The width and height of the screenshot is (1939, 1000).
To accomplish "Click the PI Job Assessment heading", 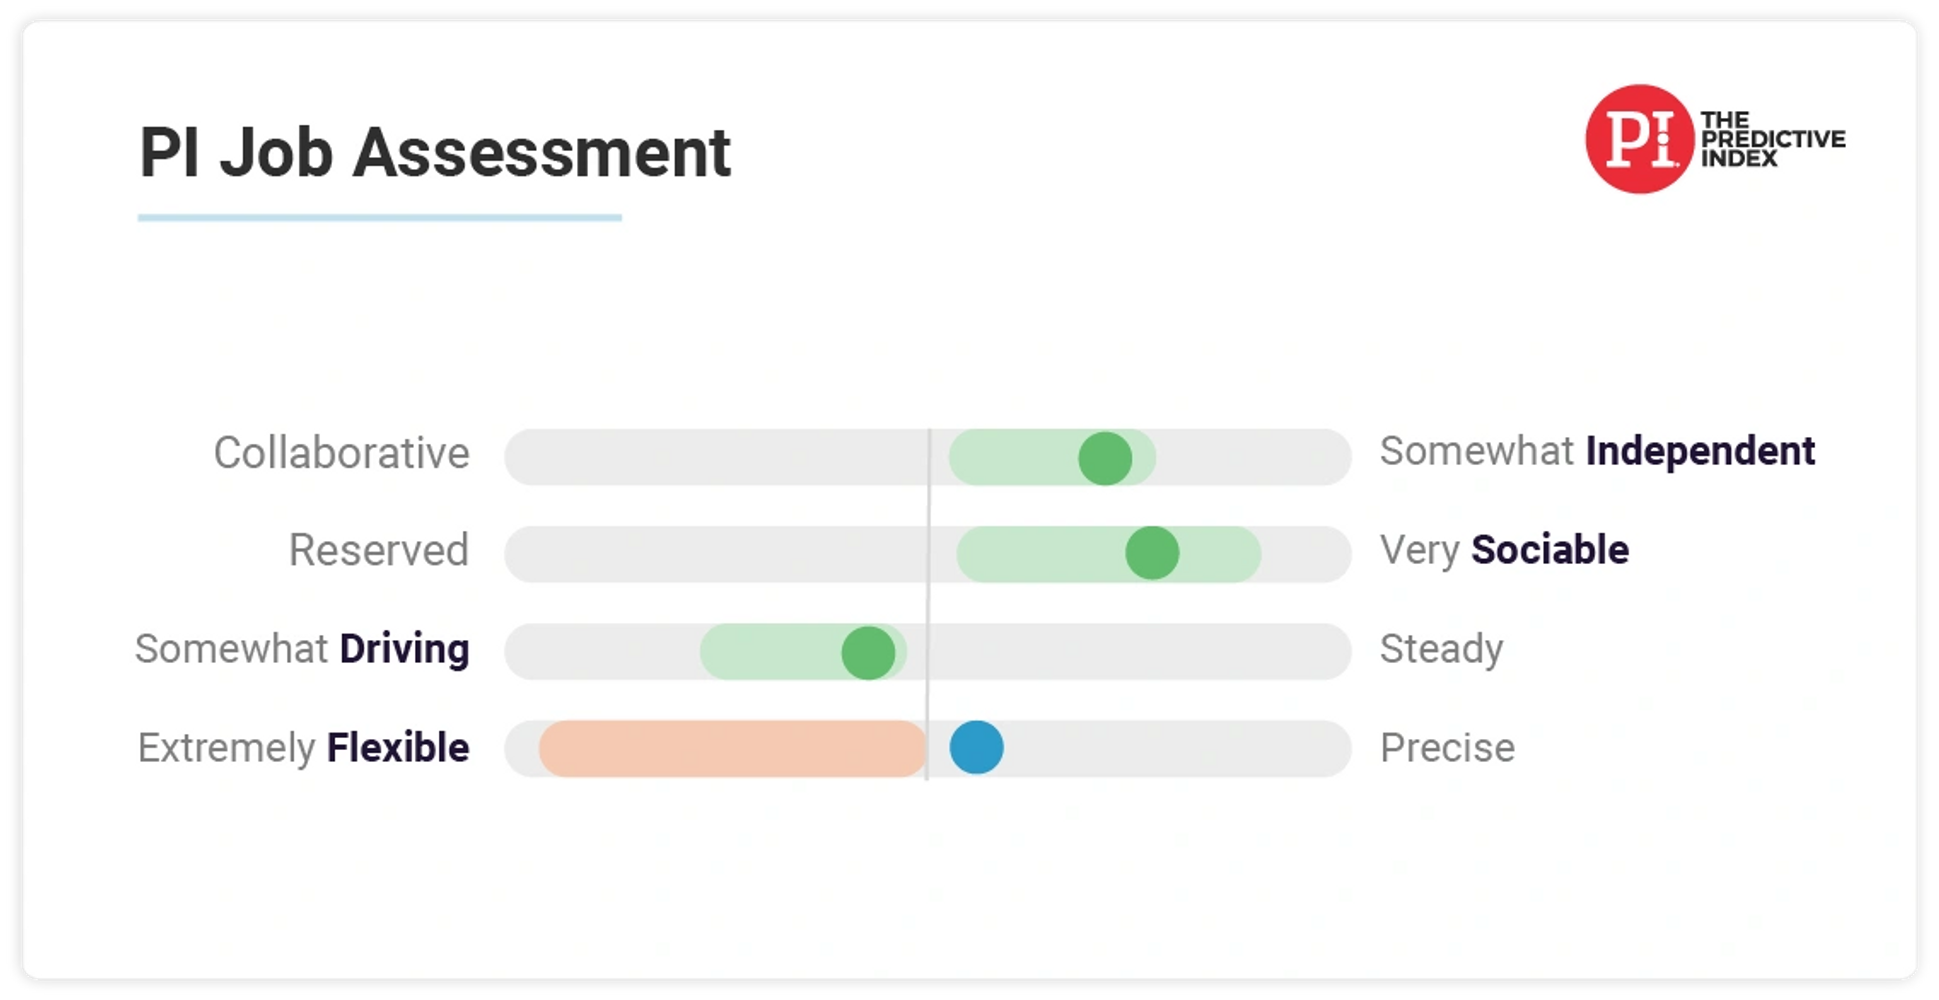I will (435, 153).
